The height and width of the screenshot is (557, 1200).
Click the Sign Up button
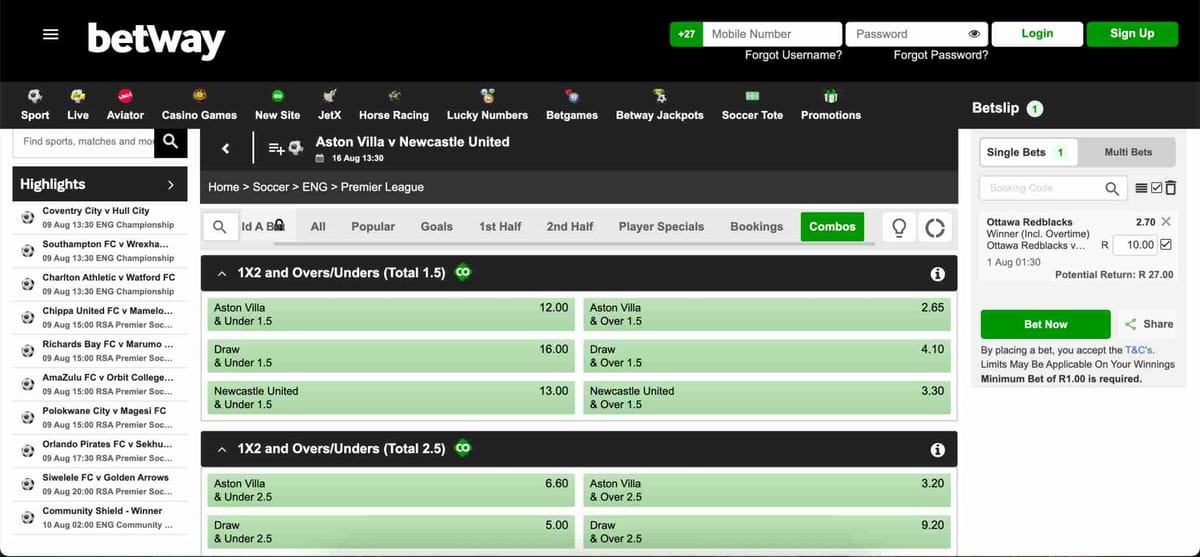tap(1132, 34)
